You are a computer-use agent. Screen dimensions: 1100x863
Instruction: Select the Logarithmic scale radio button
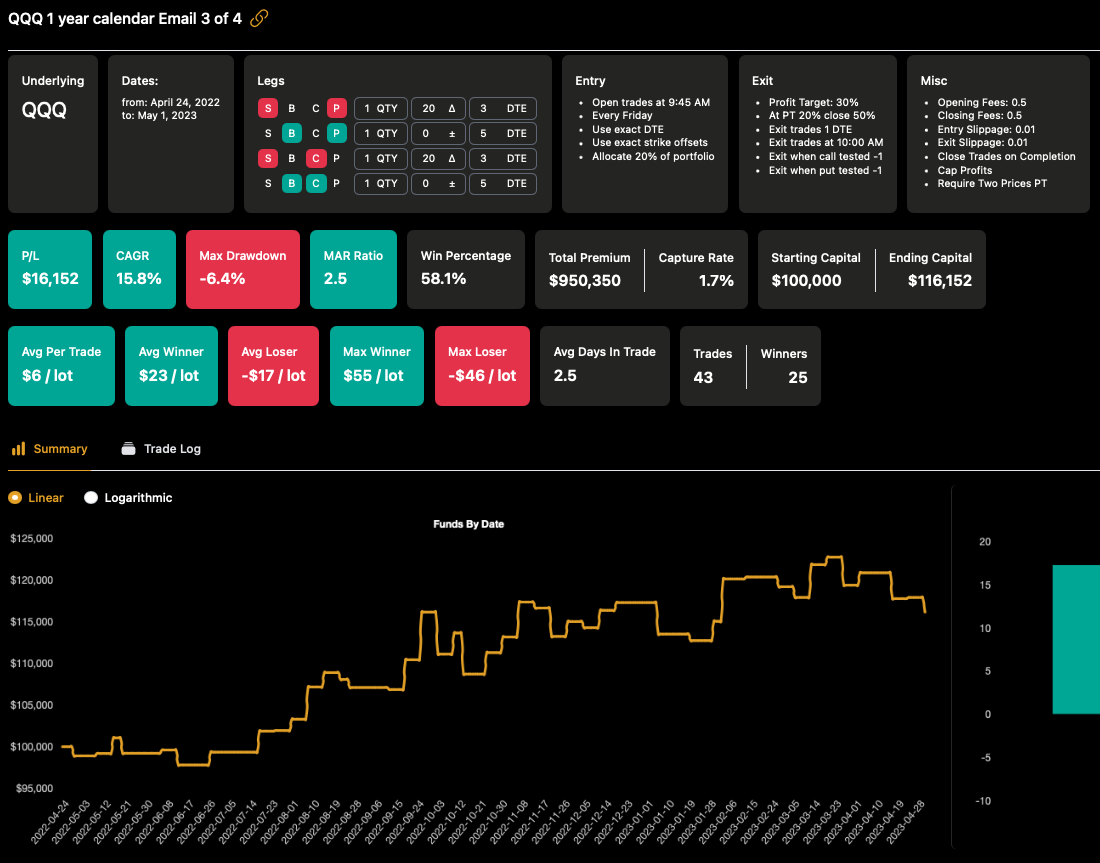pyautogui.click(x=91, y=498)
